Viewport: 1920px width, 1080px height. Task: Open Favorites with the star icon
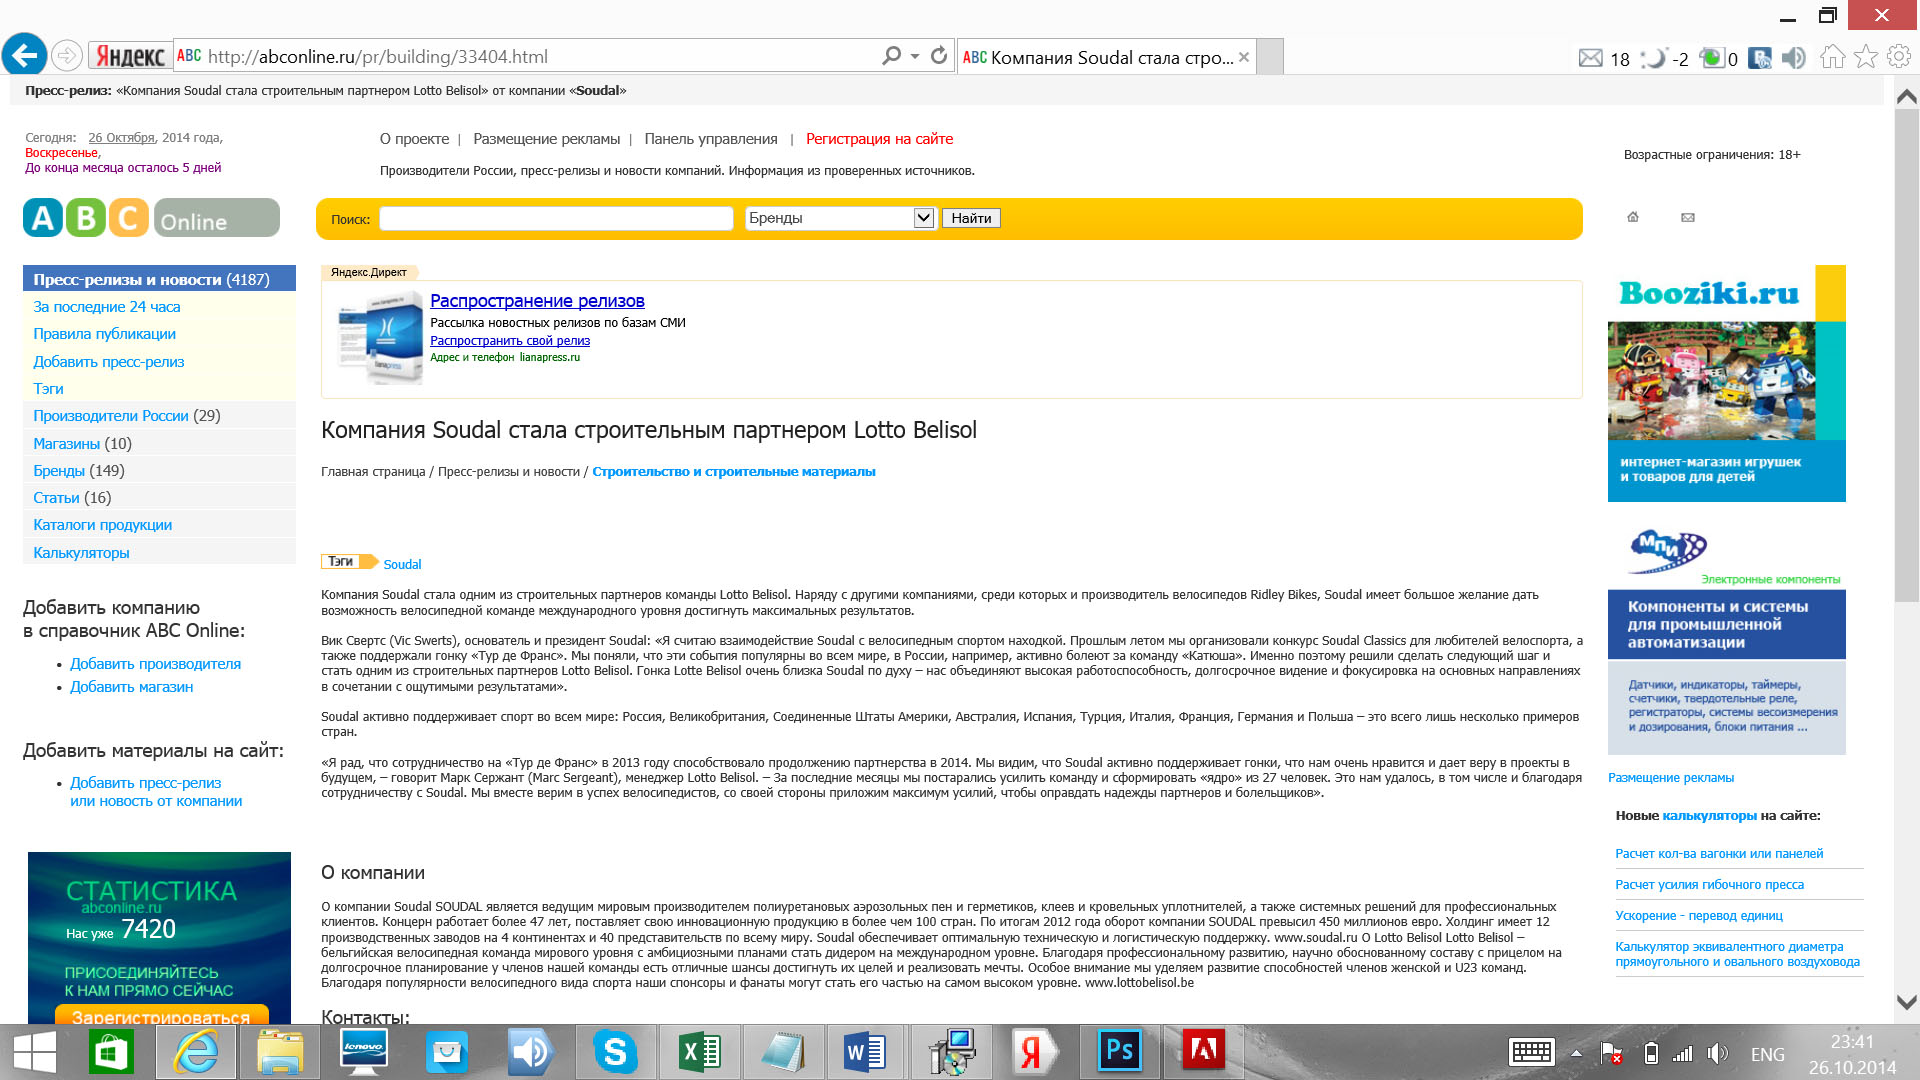1865,57
